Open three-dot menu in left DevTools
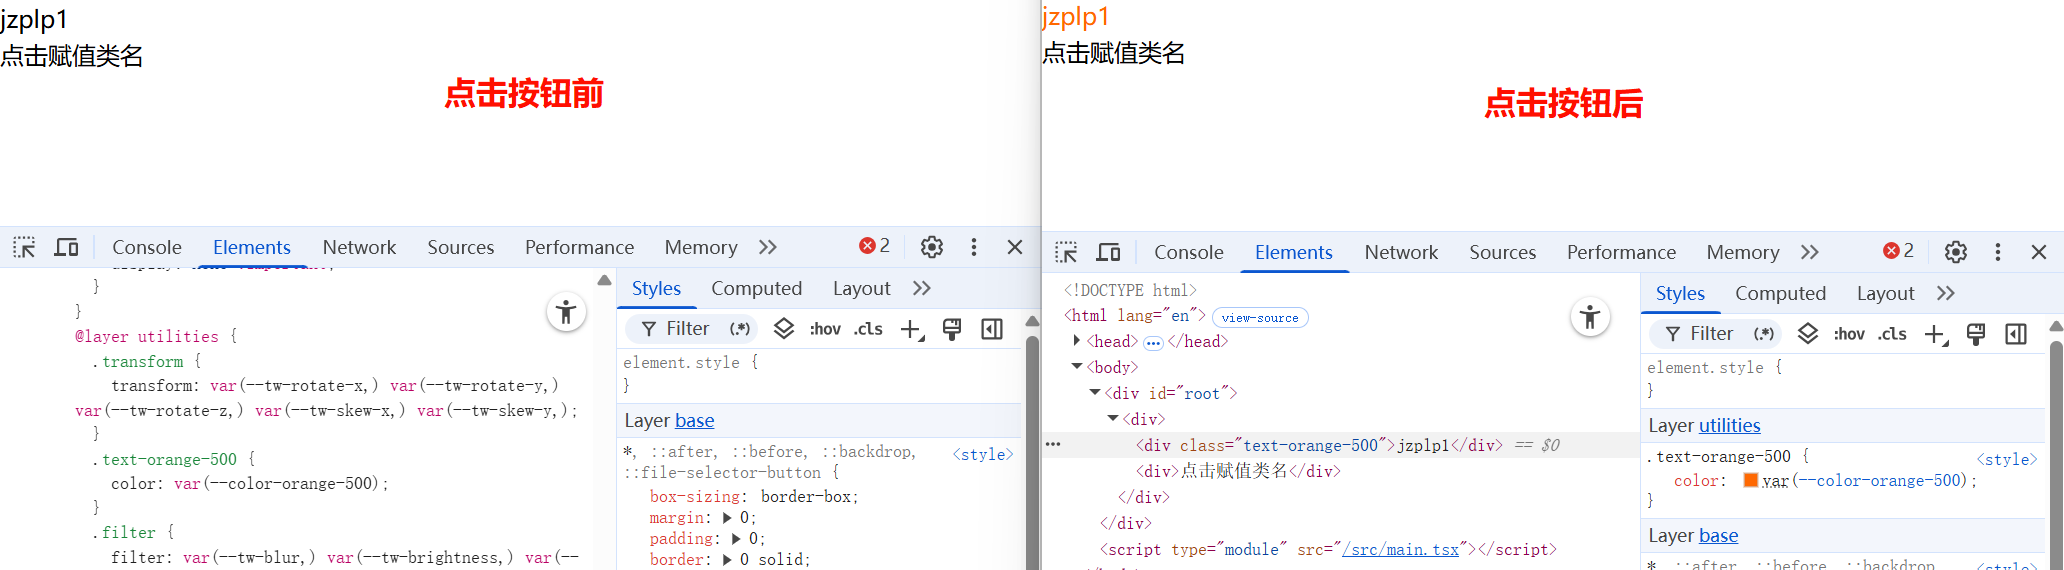Image resolution: width=2064 pixels, height=570 pixels. [x=974, y=247]
